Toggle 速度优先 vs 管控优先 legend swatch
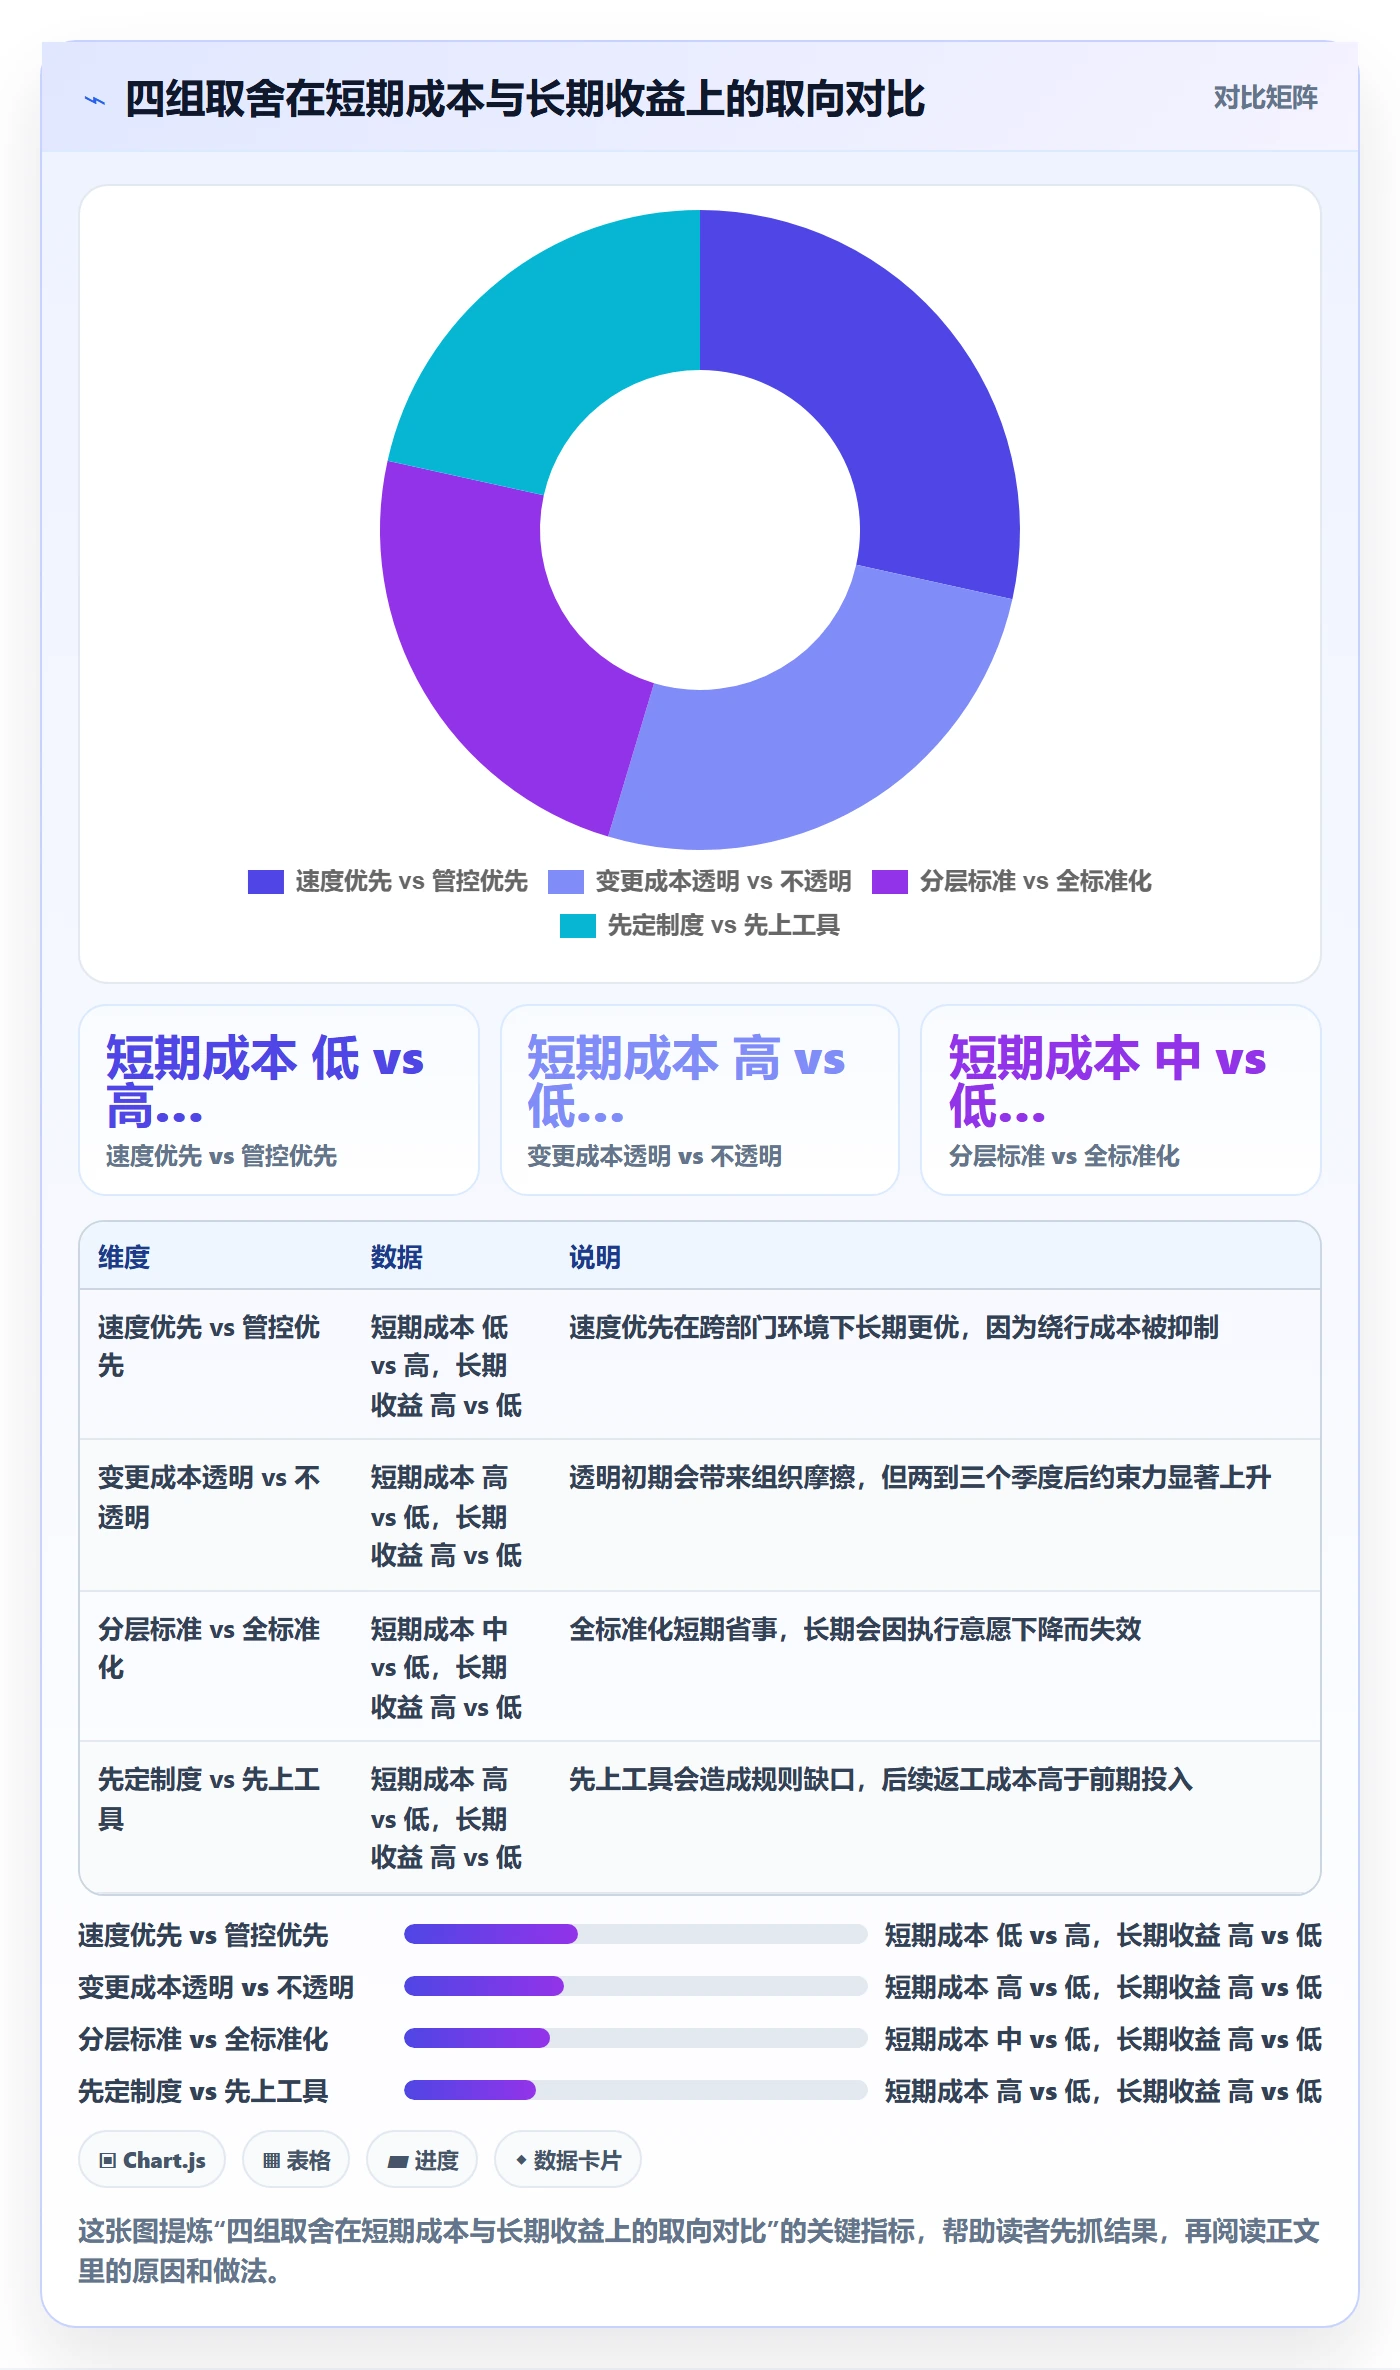Screen dimensions: 1400x2370 click(x=266, y=881)
